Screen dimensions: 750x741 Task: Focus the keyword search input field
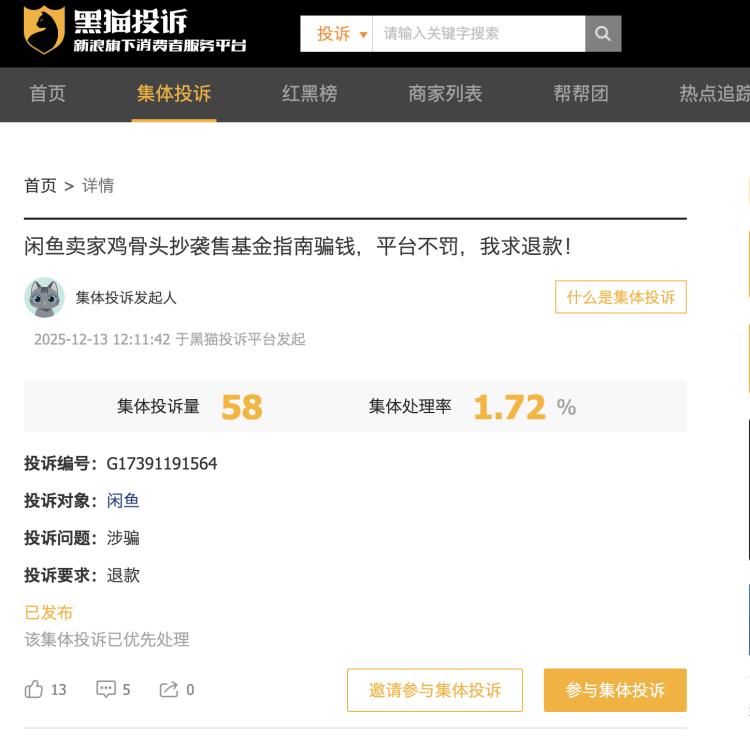click(478, 33)
